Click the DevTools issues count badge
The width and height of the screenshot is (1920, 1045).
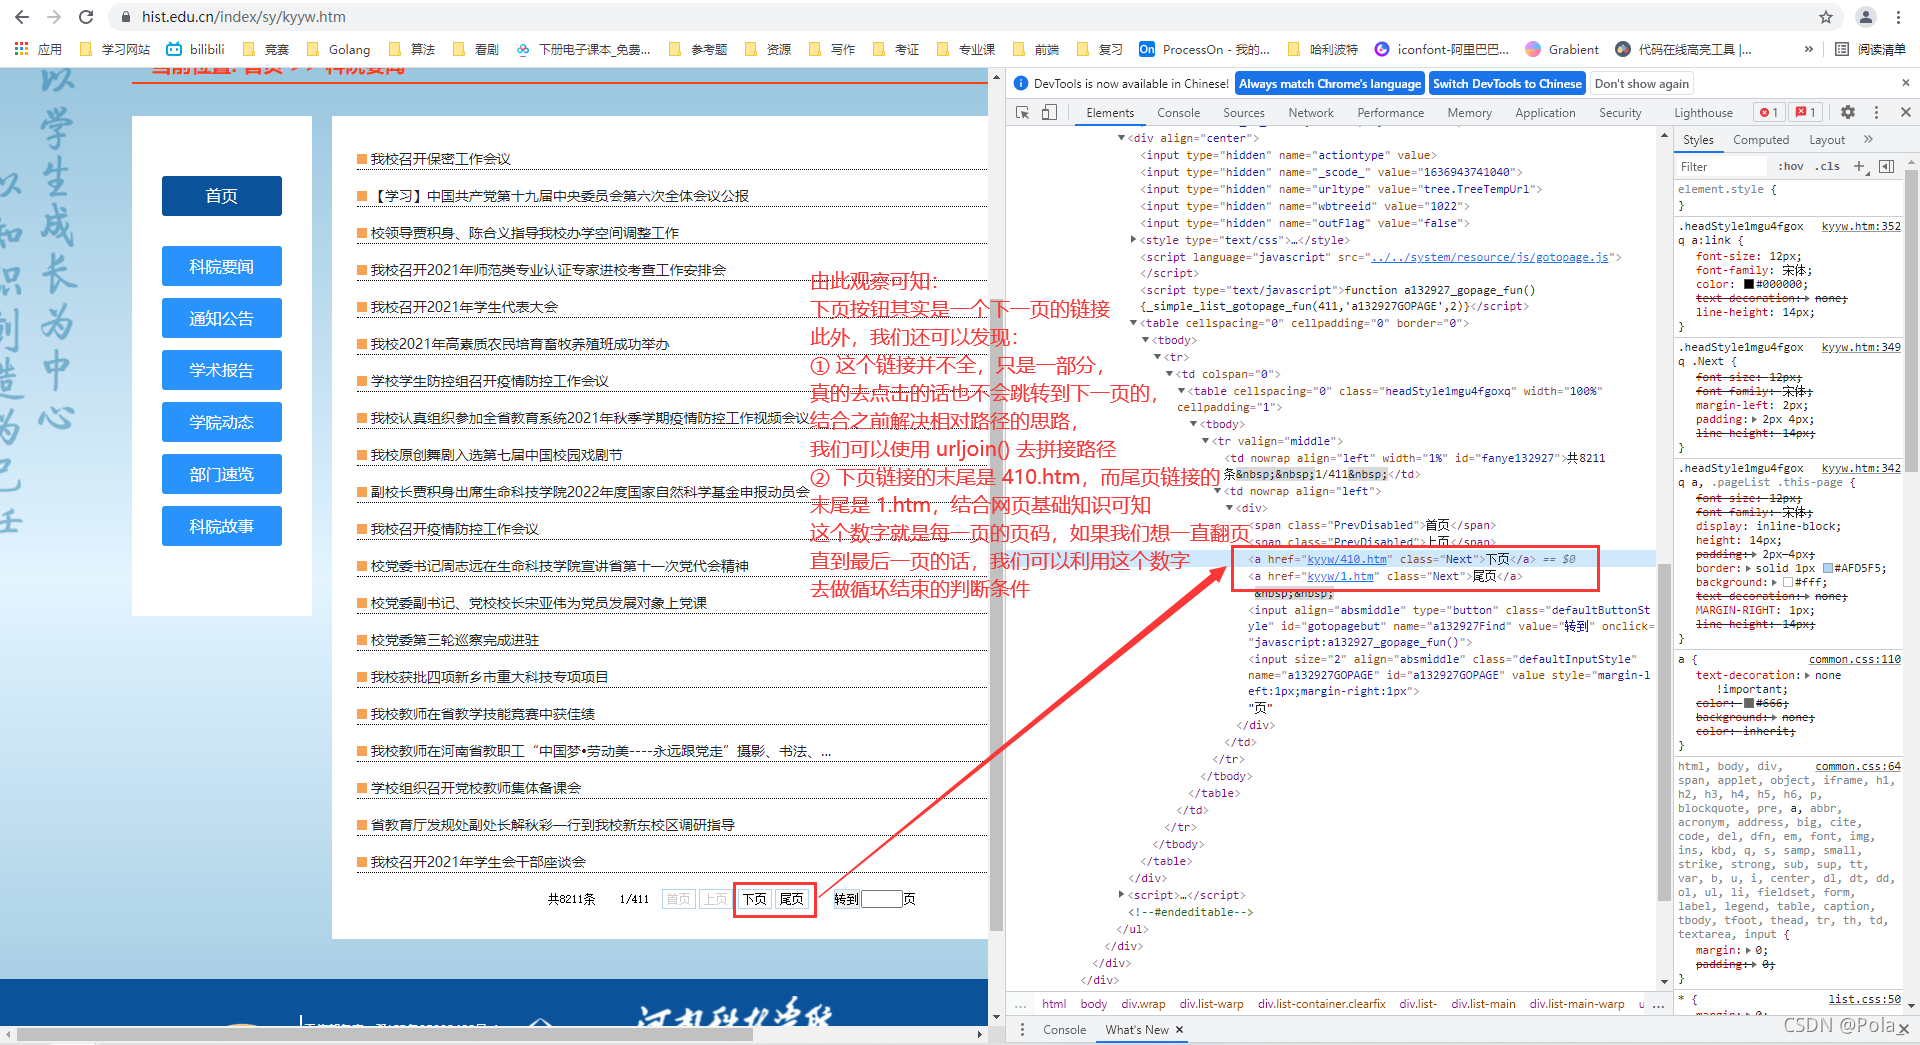tap(1806, 112)
